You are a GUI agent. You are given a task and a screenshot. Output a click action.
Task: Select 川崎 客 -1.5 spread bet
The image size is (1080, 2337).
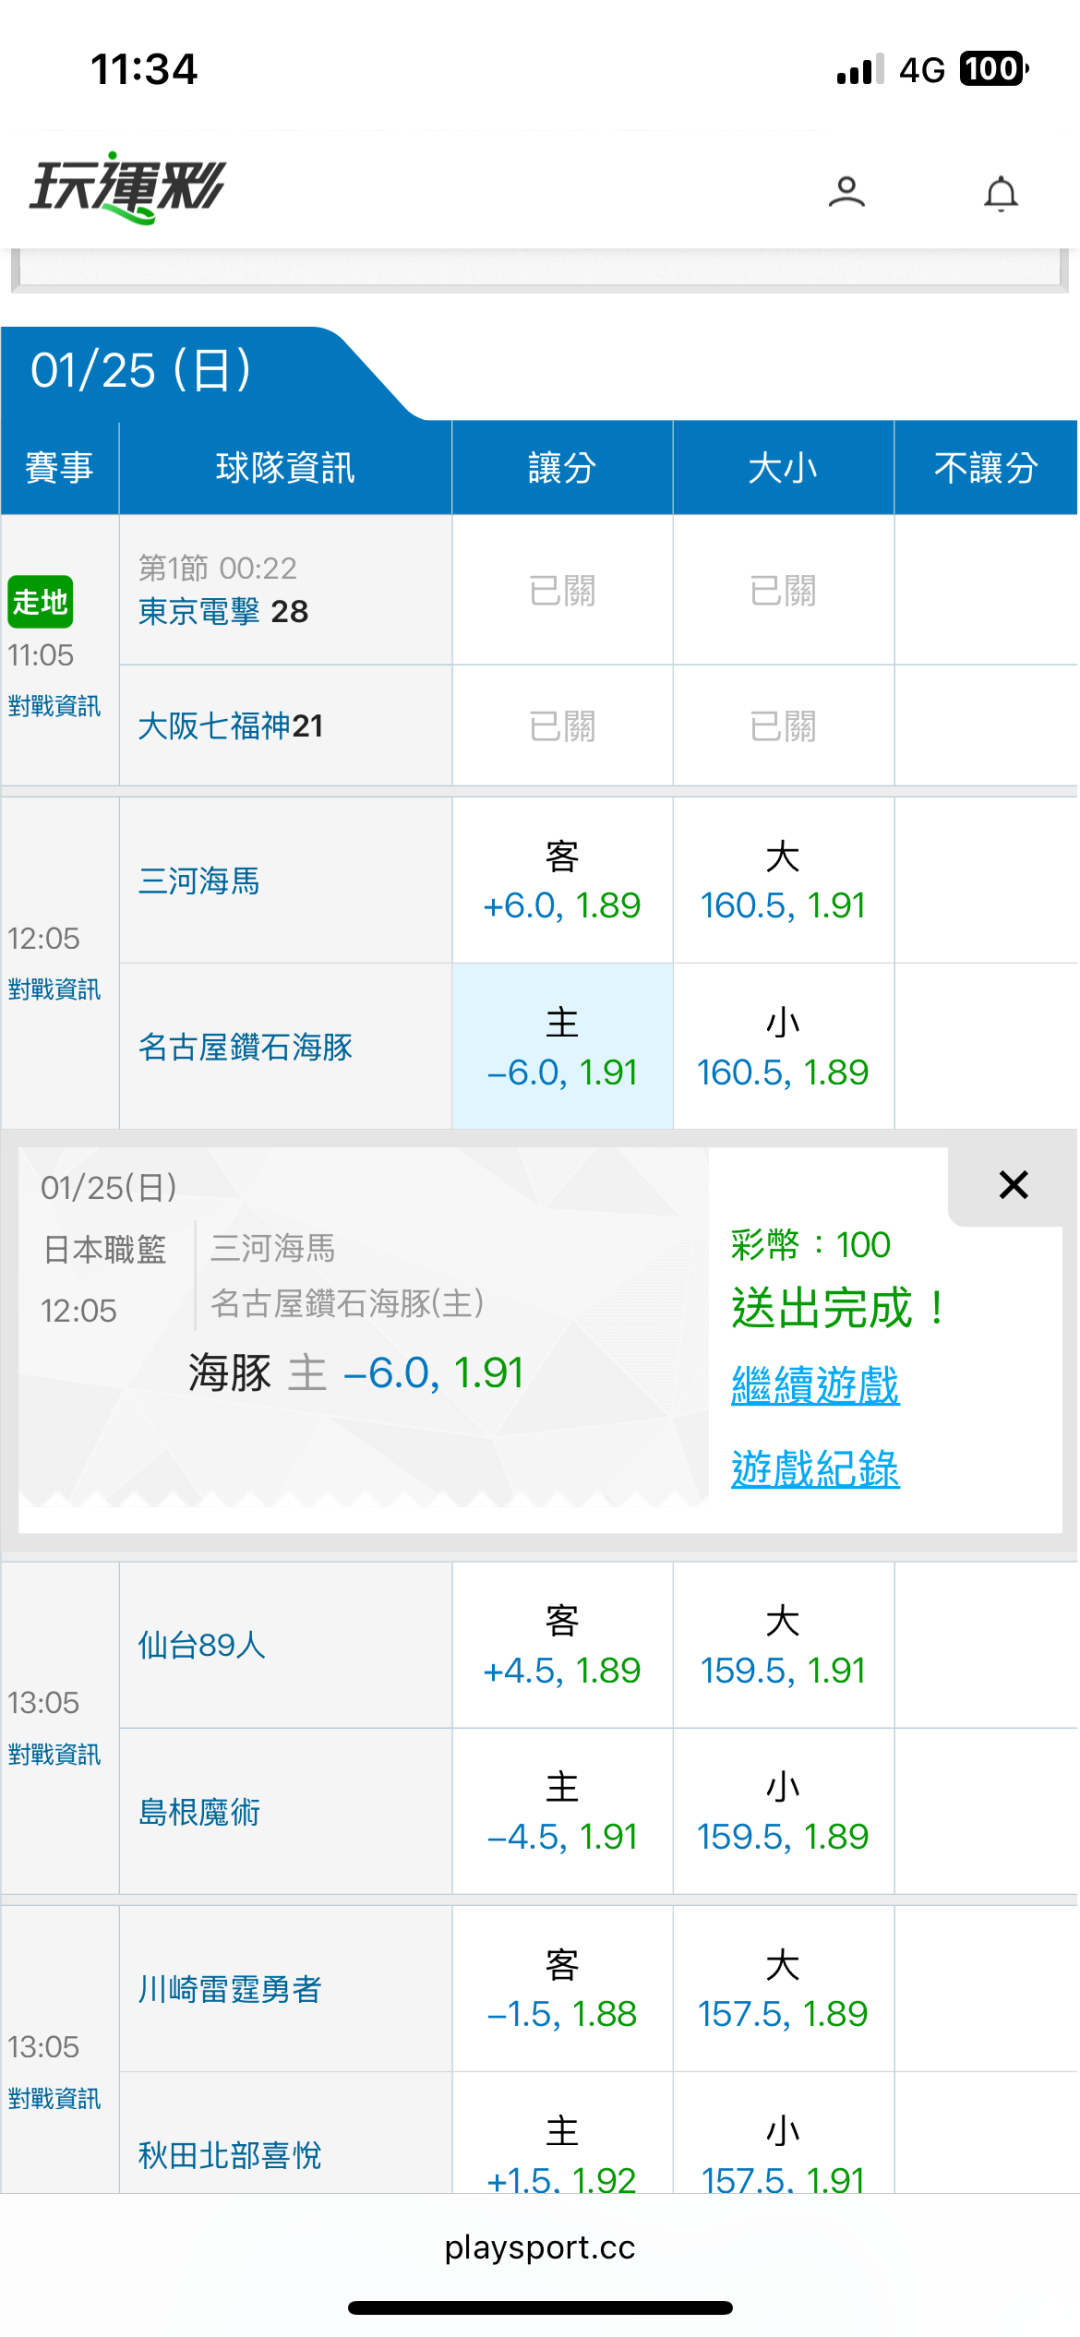(x=562, y=1990)
